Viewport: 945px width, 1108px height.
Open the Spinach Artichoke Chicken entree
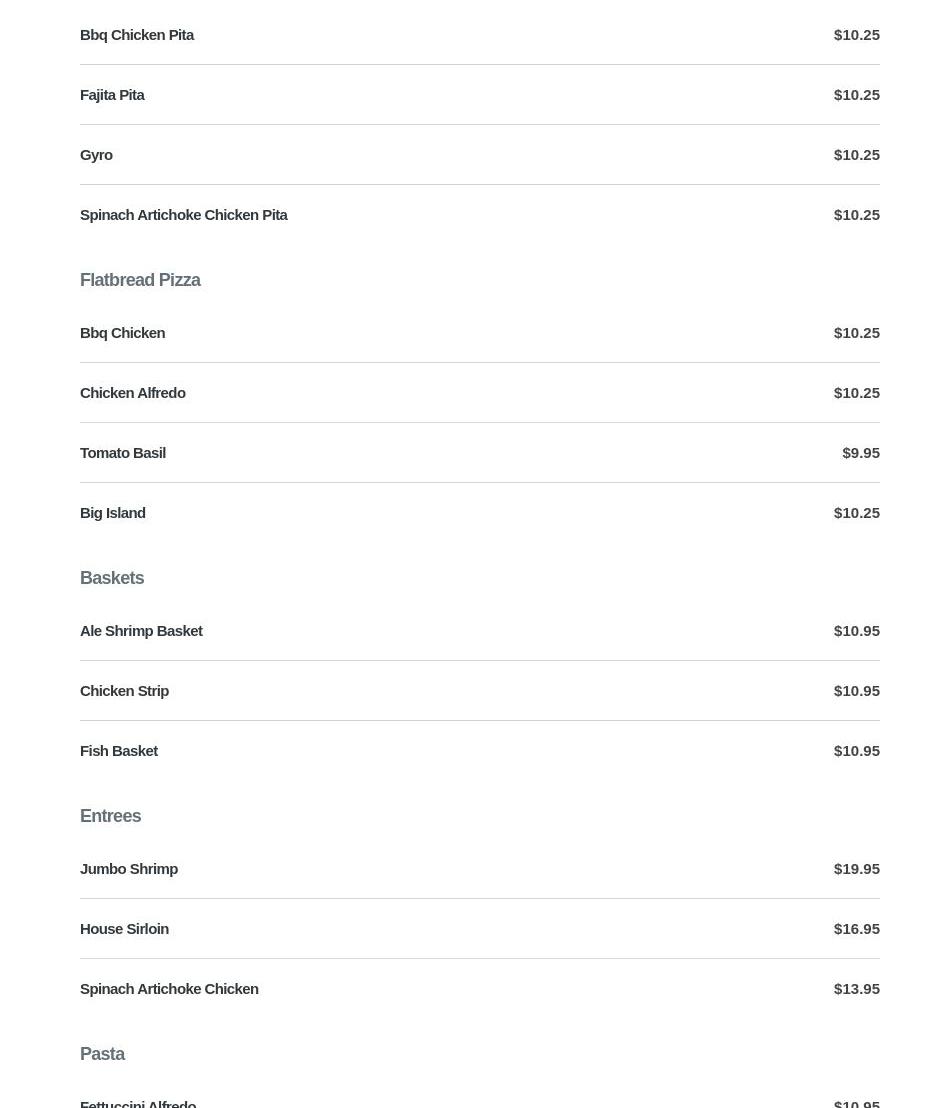tap(169, 989)
